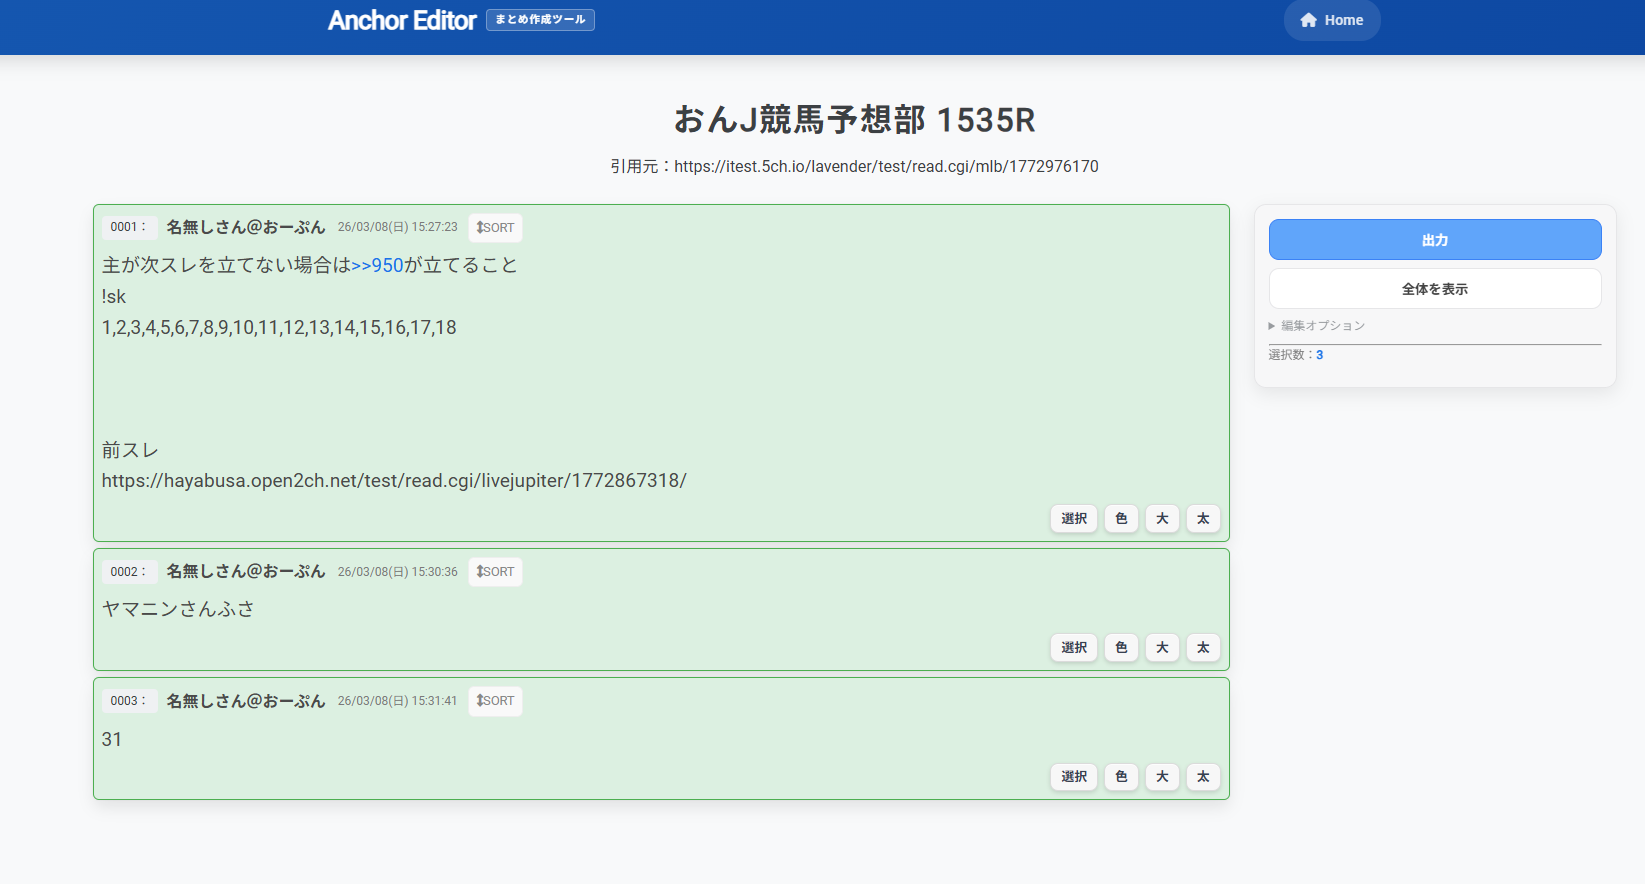Screen dimensions: 1645x884
Task: Apply 色 color to post 0002
Action: pos(1121,648)
